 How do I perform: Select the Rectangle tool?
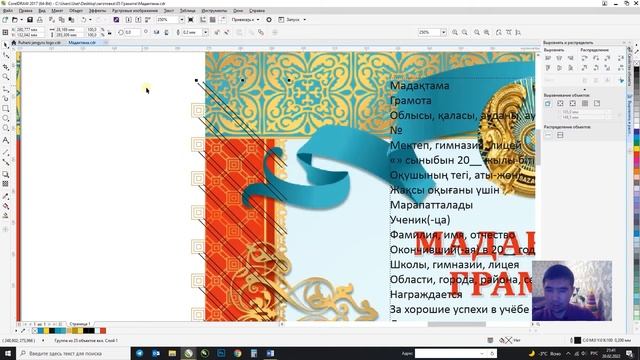point(5,109)
